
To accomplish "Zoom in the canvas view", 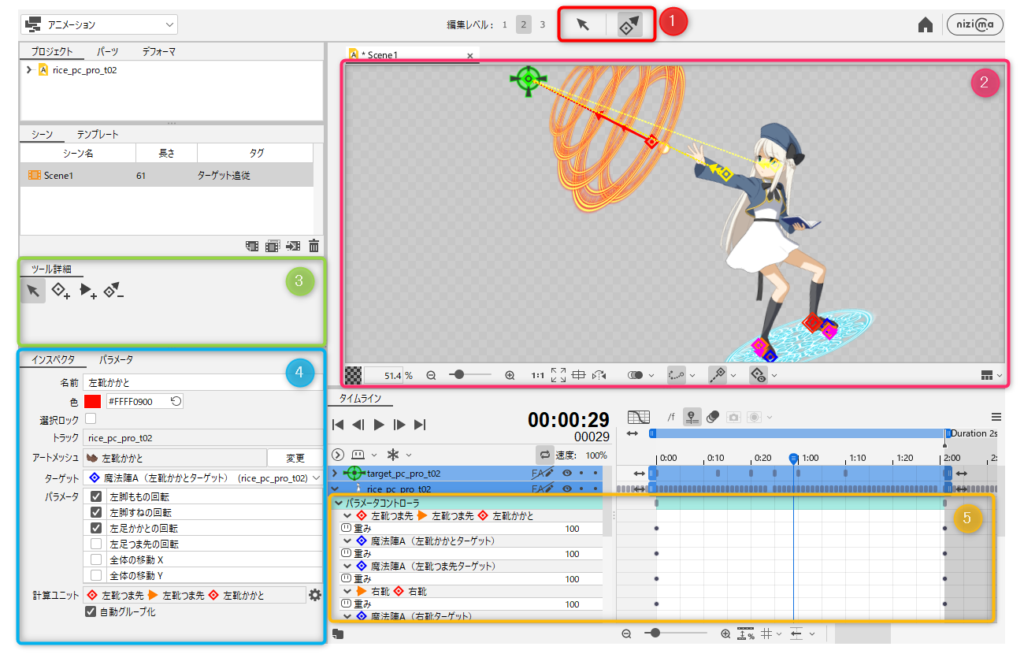I will tap(509, 376).
